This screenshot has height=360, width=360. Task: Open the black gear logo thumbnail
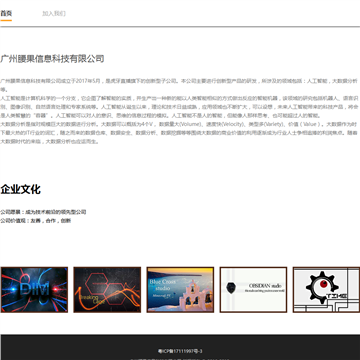pyautogui.click(x=326, y=290)
